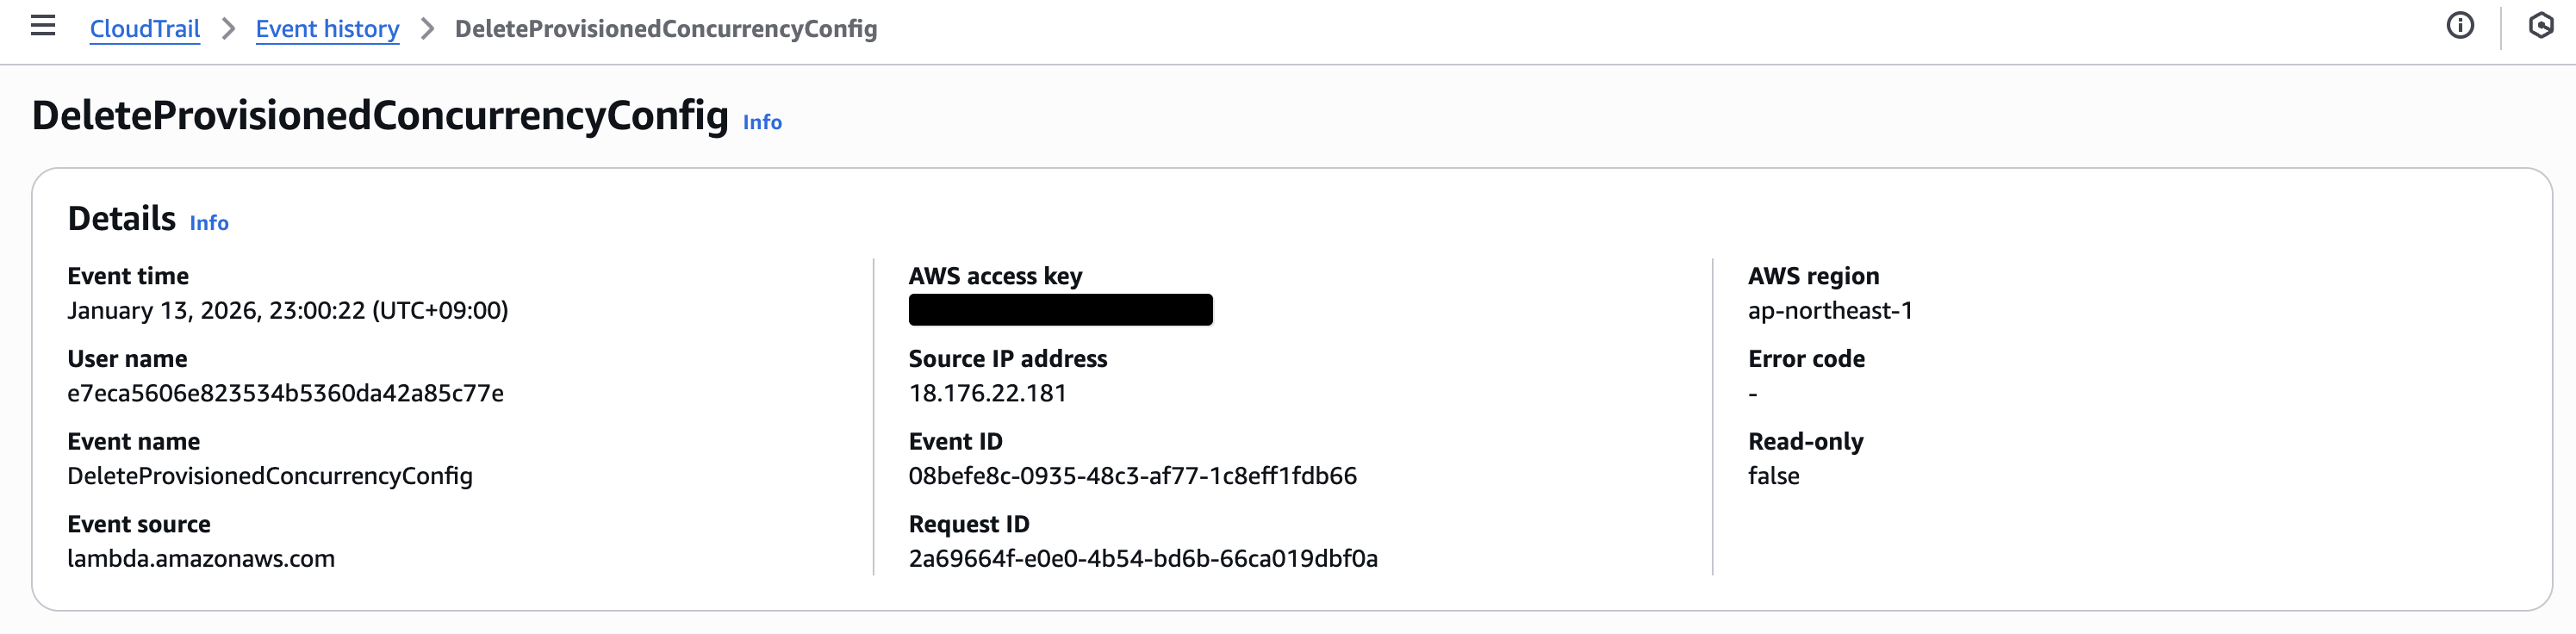
Task: Click the Source IP address 18.176.22.181
Action: click(987, 393)
